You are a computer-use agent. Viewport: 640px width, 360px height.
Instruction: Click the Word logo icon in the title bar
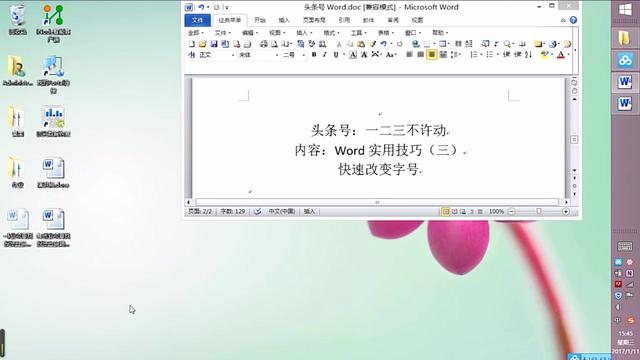189,7
